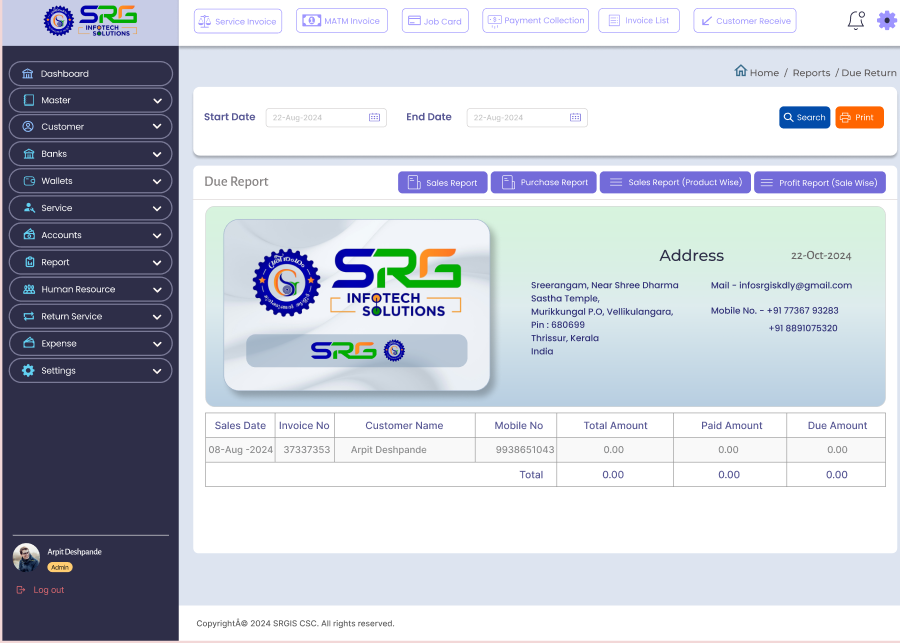900x643 pixels.
Task: Click the Home house icon in the breadcrumb
Action: tap(740, 71)
